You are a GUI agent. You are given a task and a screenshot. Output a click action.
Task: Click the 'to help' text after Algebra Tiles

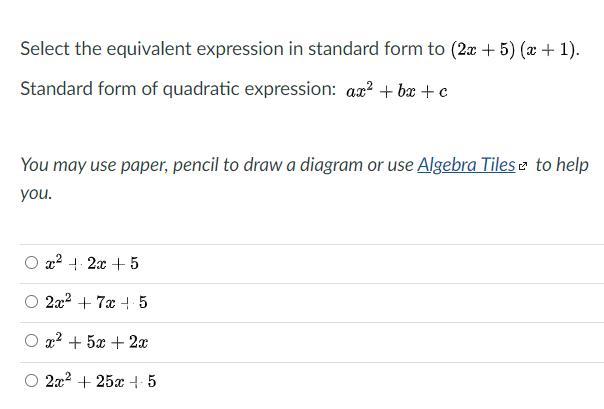pyautogui.click(x=562, y=165)
